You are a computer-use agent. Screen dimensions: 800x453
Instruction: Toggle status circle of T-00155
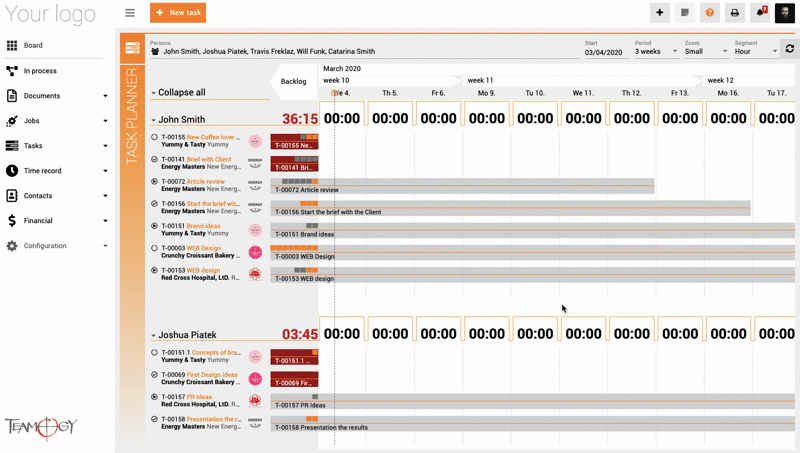pos(154,137)
